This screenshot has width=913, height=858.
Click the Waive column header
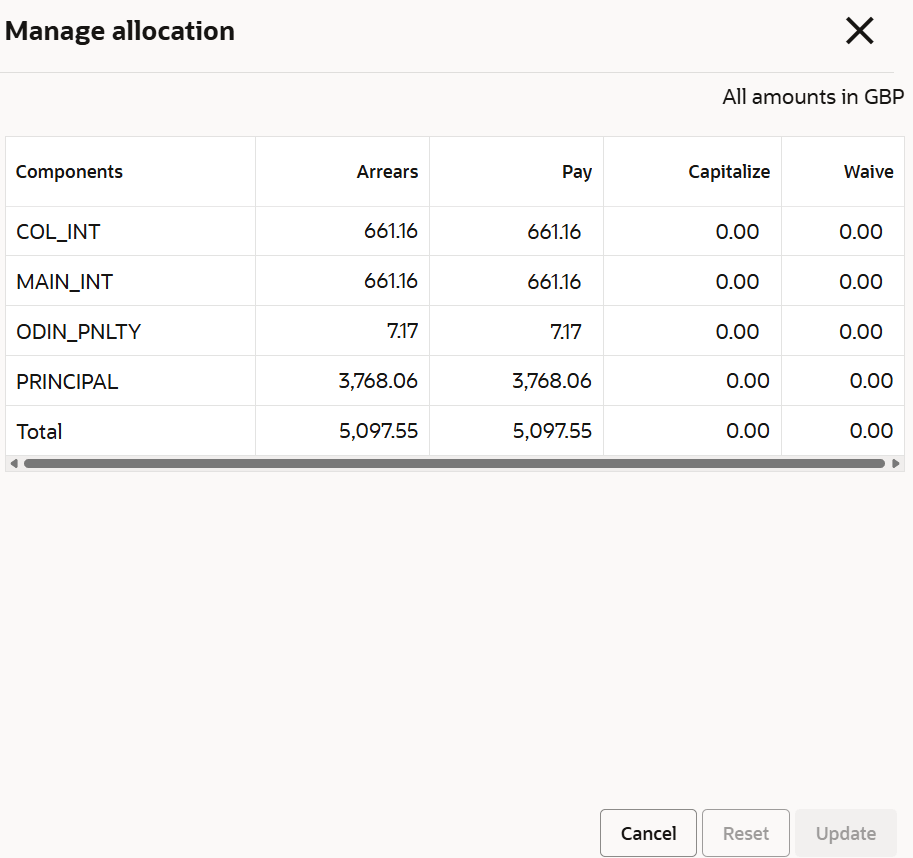[868, 172]
